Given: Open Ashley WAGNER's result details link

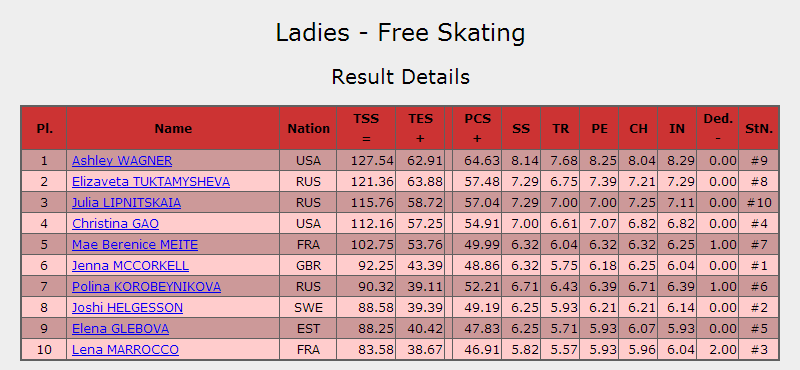Looking at the screenshot, I should click(122, 161).
